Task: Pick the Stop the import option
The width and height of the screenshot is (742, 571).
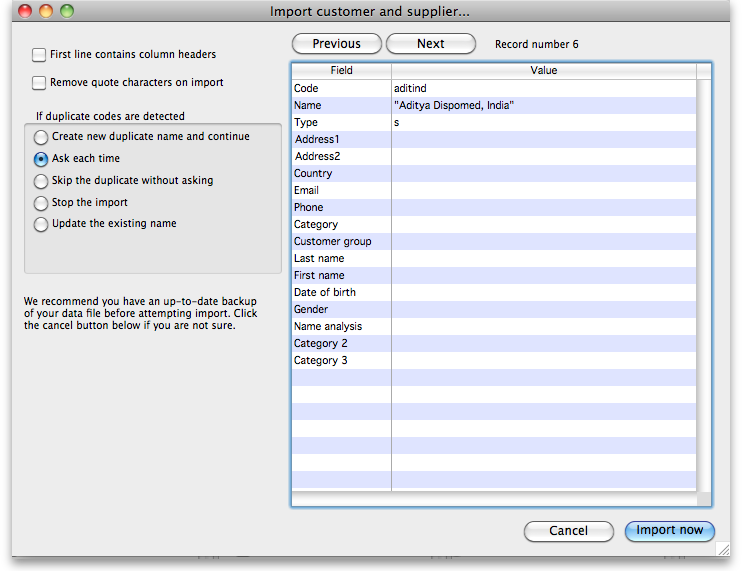Action: point(41,203)
